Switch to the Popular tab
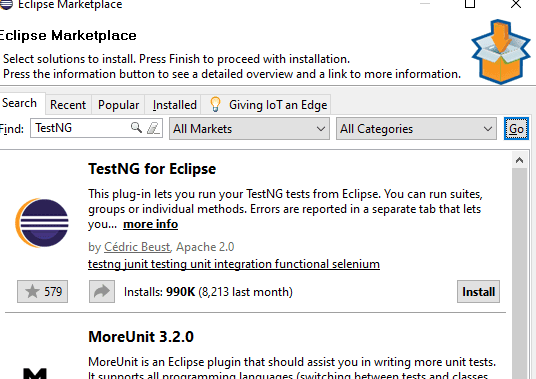 click(x=118, y=105)
